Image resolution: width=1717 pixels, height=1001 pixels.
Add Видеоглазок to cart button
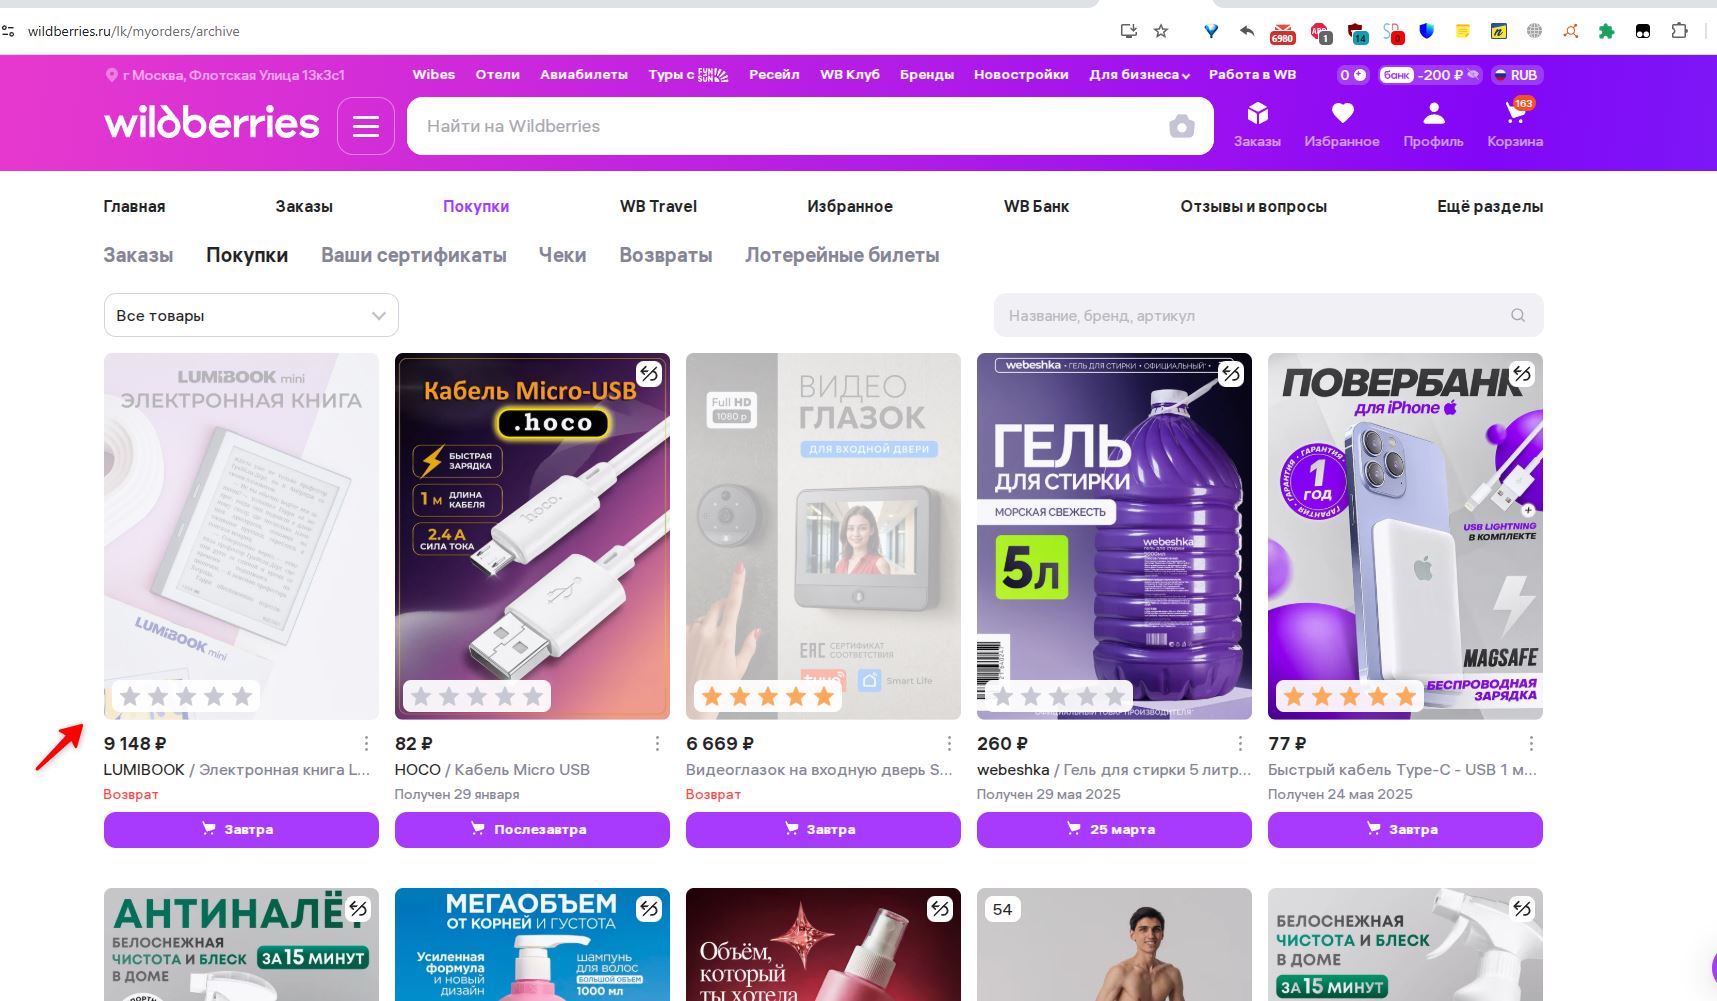(823, 830)
